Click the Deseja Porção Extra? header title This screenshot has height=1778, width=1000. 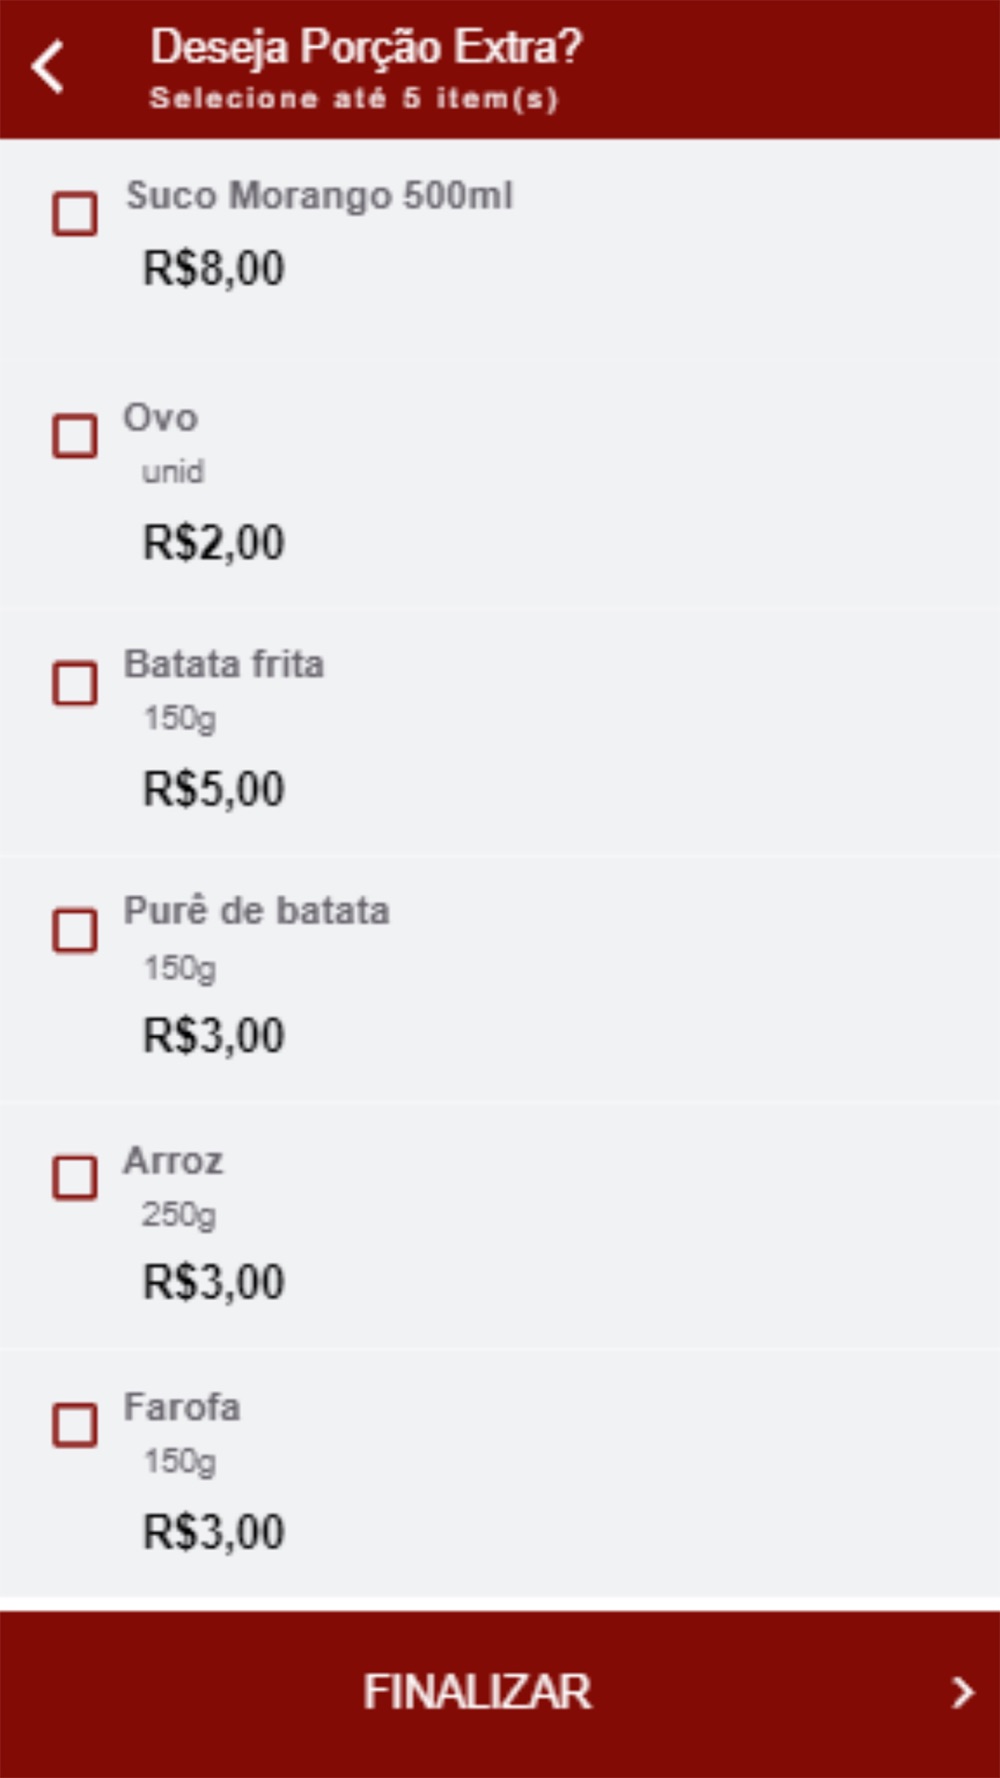tap(366, 48)
